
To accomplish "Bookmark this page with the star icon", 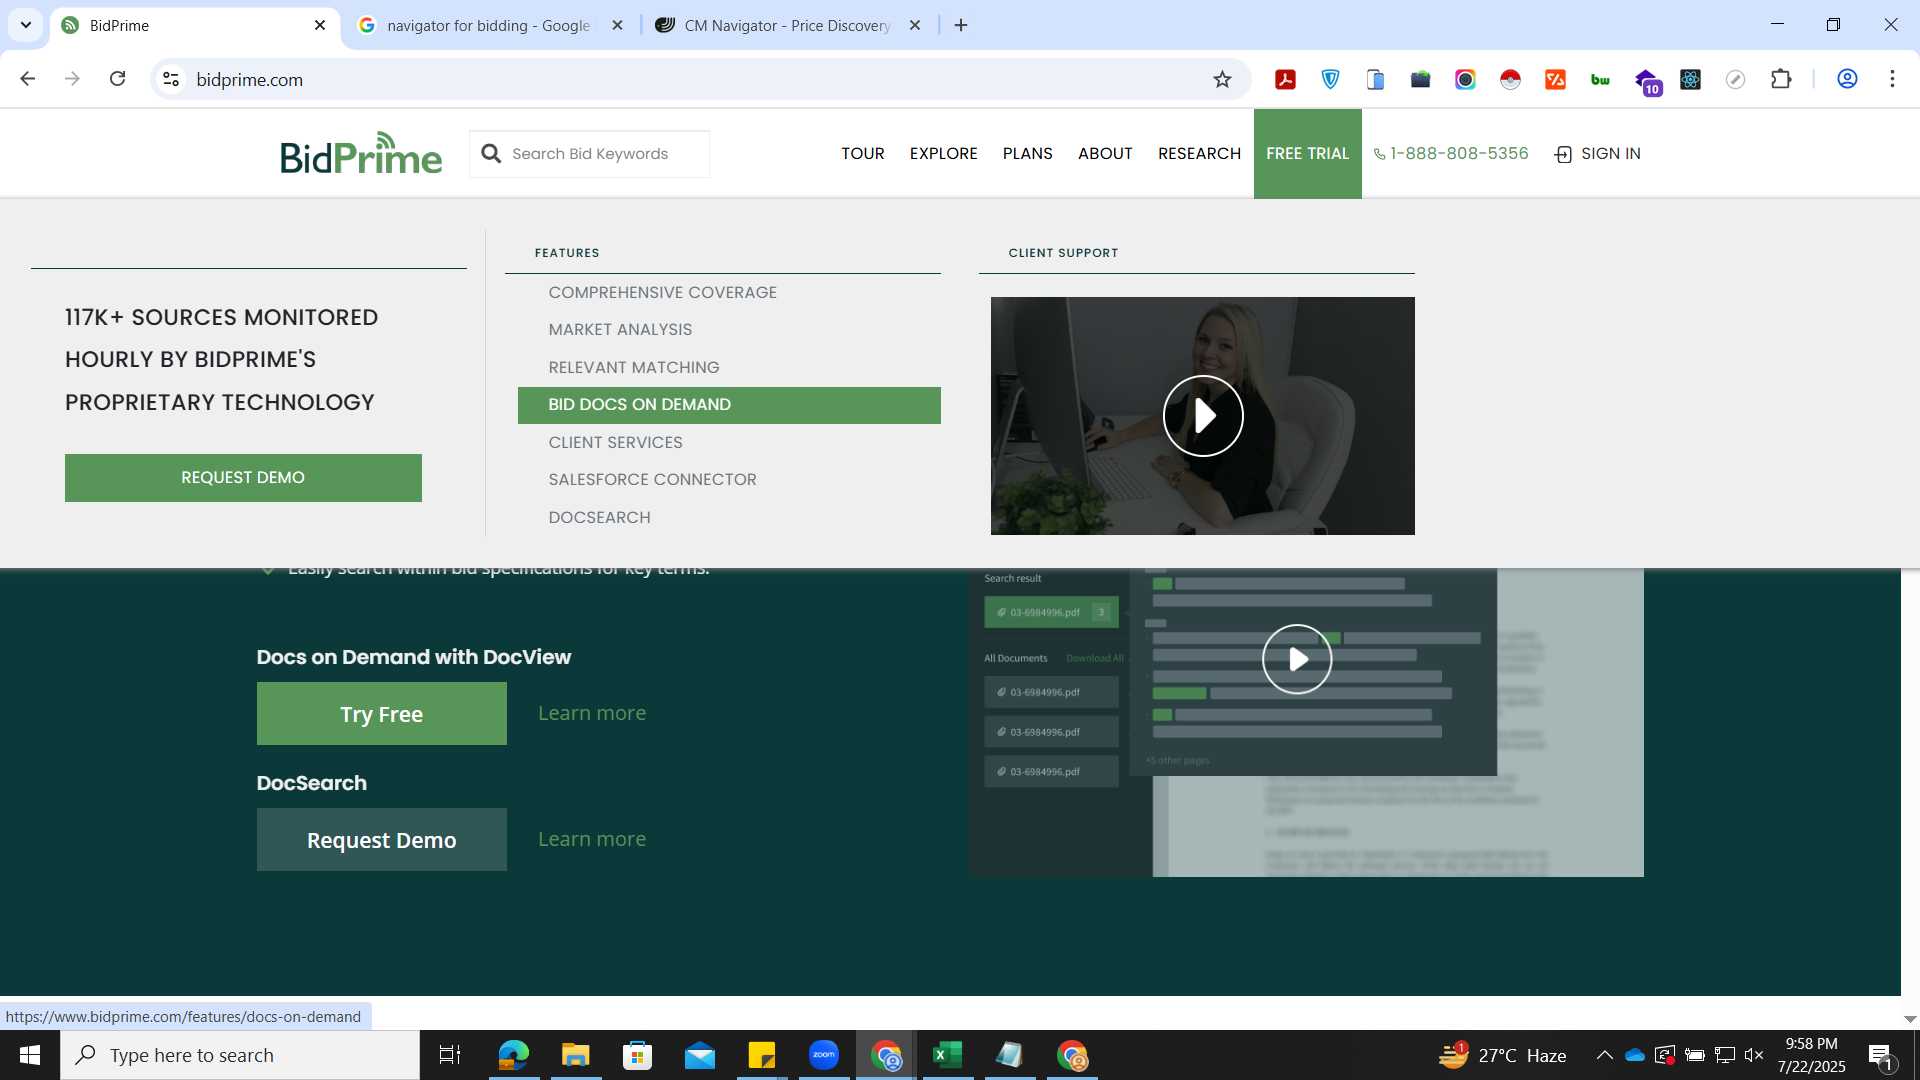I will (x=1222, y=79).
